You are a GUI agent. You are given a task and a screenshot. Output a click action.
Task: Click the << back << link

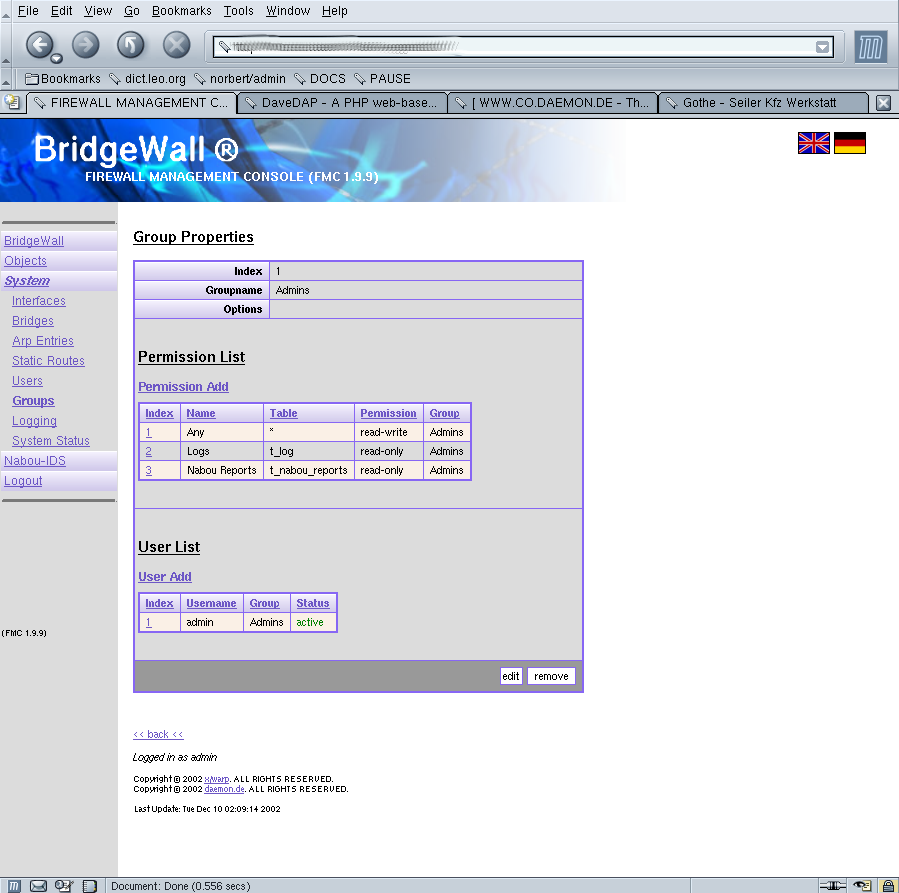pos(158,734)
